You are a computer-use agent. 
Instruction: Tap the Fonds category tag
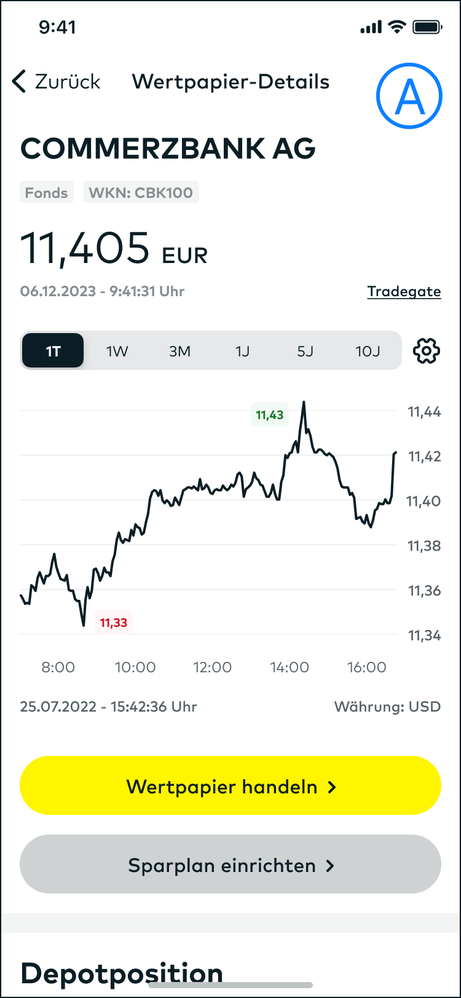(47, 192)
